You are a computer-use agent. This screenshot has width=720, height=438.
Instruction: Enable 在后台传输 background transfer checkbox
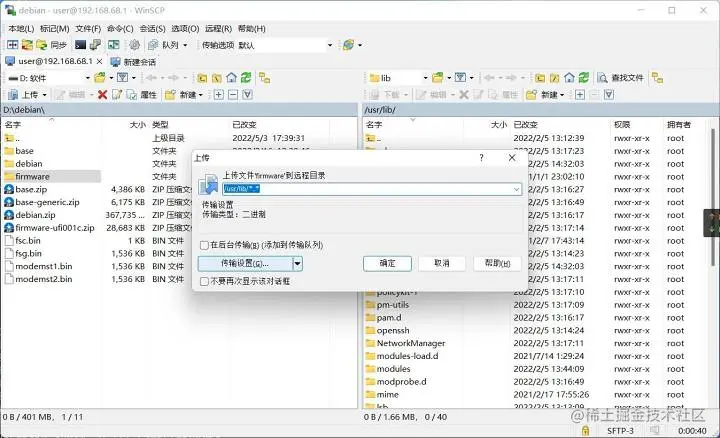pos(205,245)
